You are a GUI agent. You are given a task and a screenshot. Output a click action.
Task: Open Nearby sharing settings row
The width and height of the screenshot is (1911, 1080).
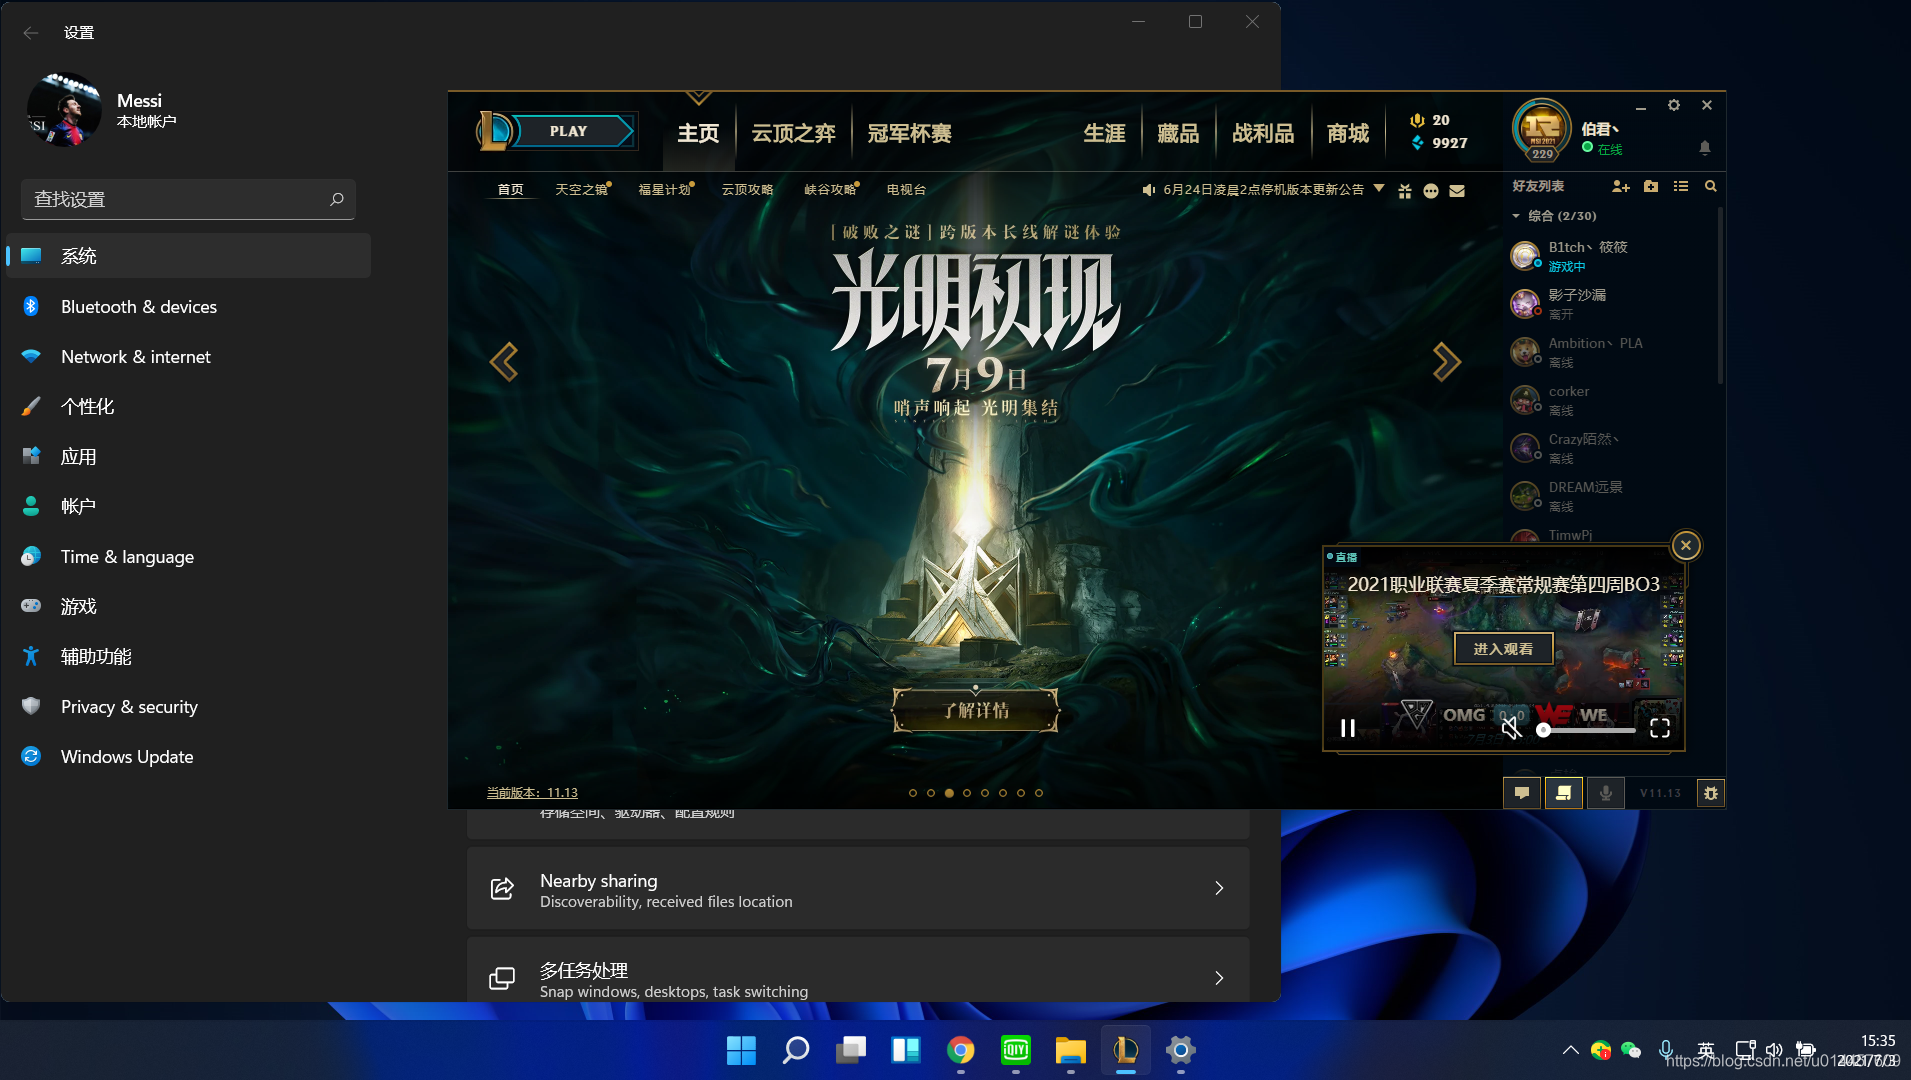858,889
